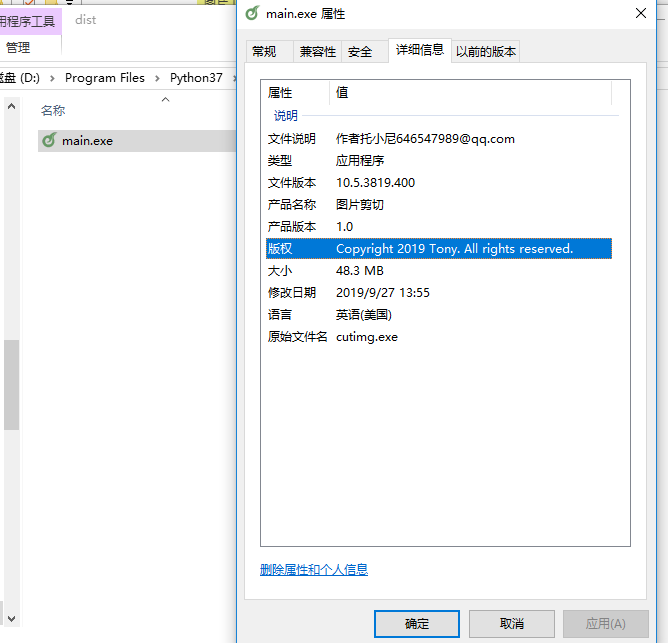Open the 兼容性 tab
The height and width of the screenshot is (643, 668).
point(318,52)
